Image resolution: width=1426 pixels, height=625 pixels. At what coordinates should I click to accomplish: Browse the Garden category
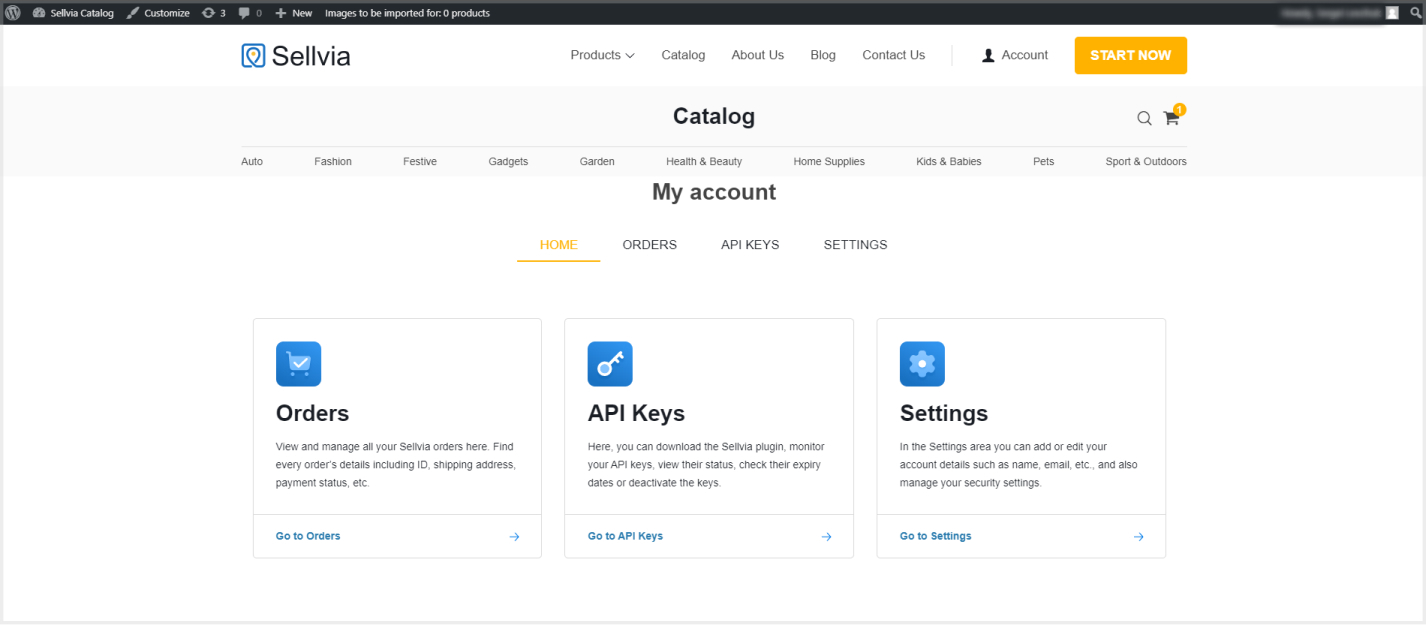[597, 161]
